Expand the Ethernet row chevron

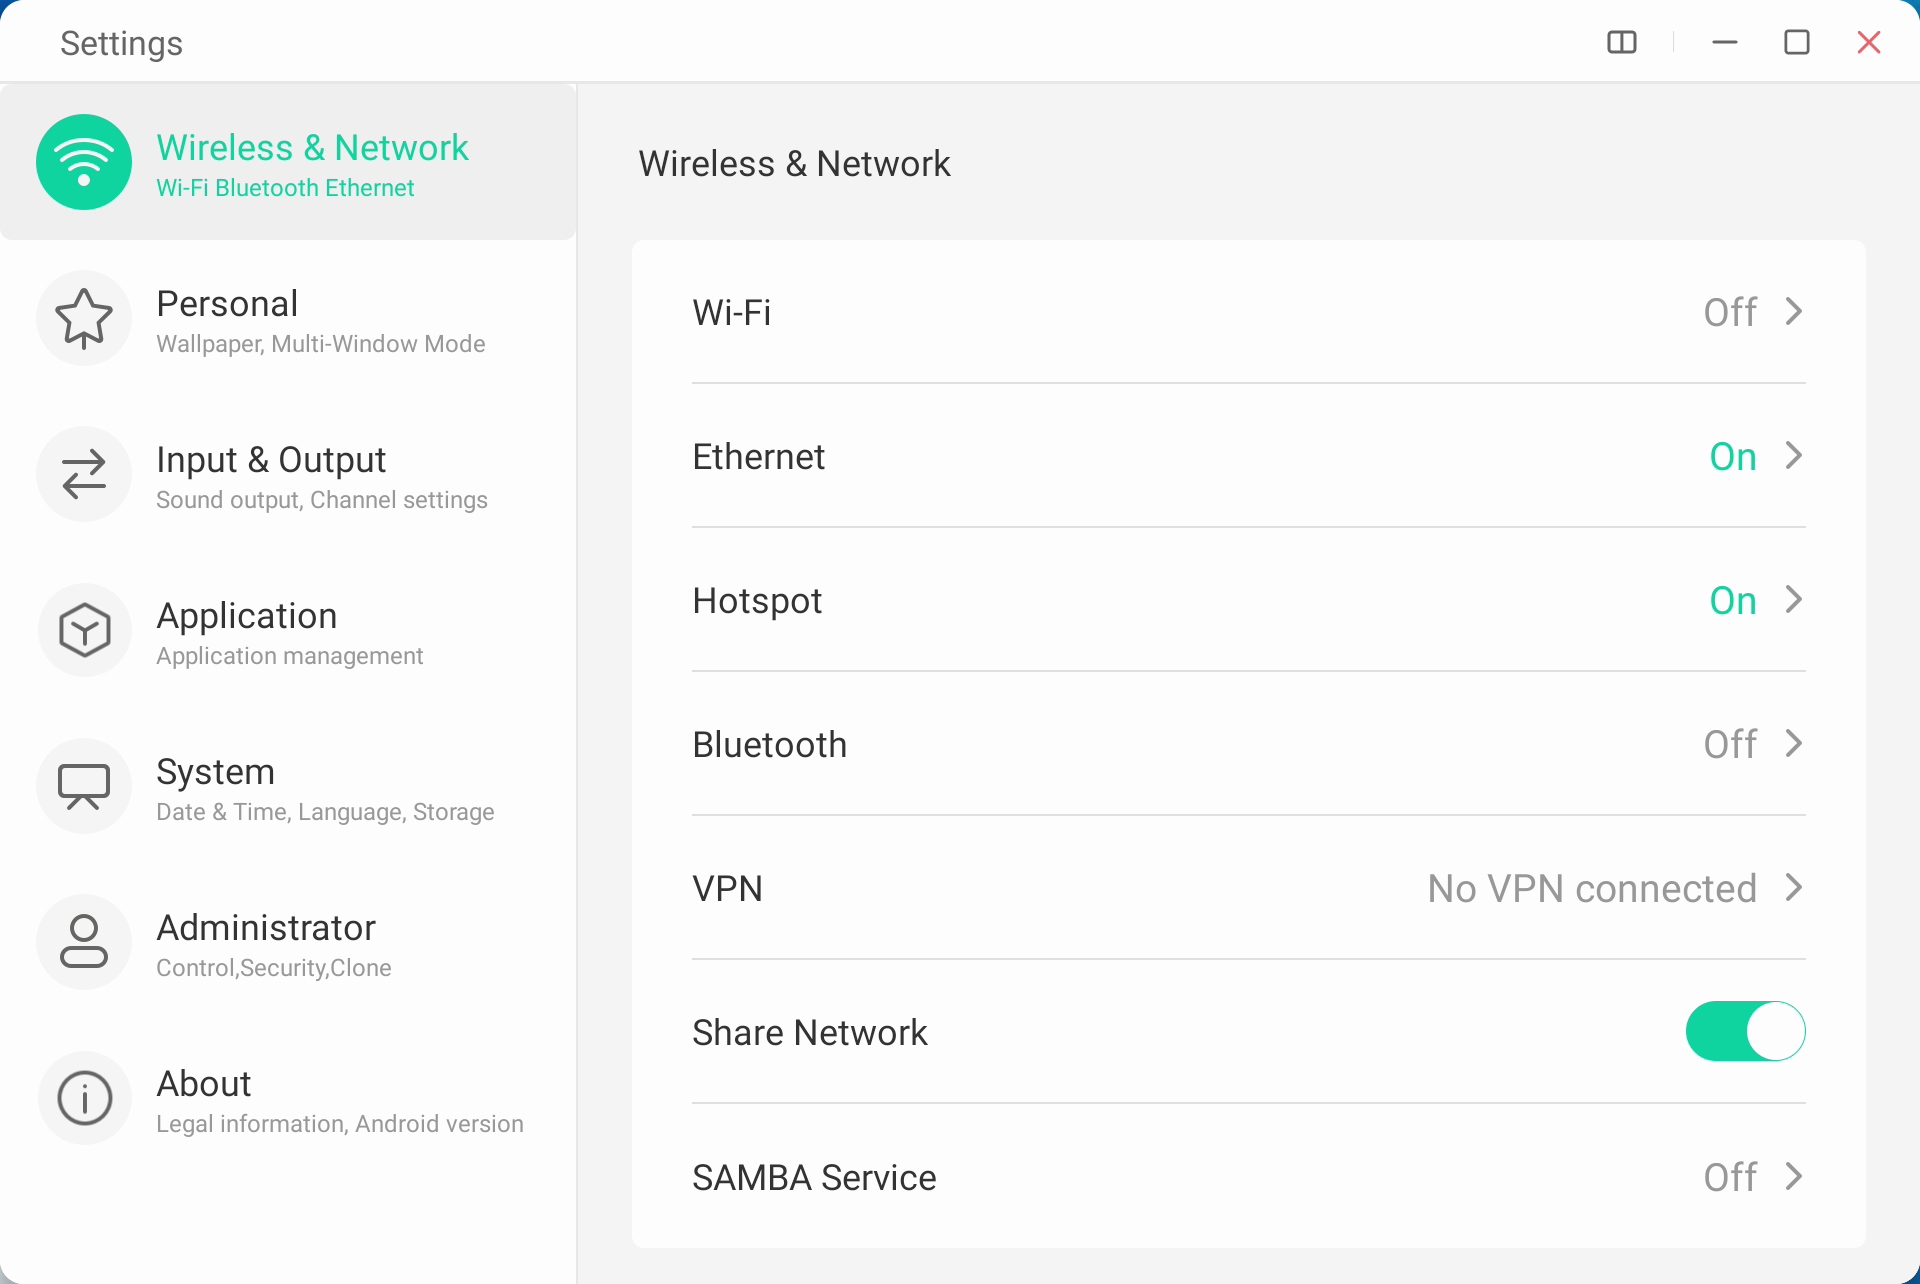1794,456
